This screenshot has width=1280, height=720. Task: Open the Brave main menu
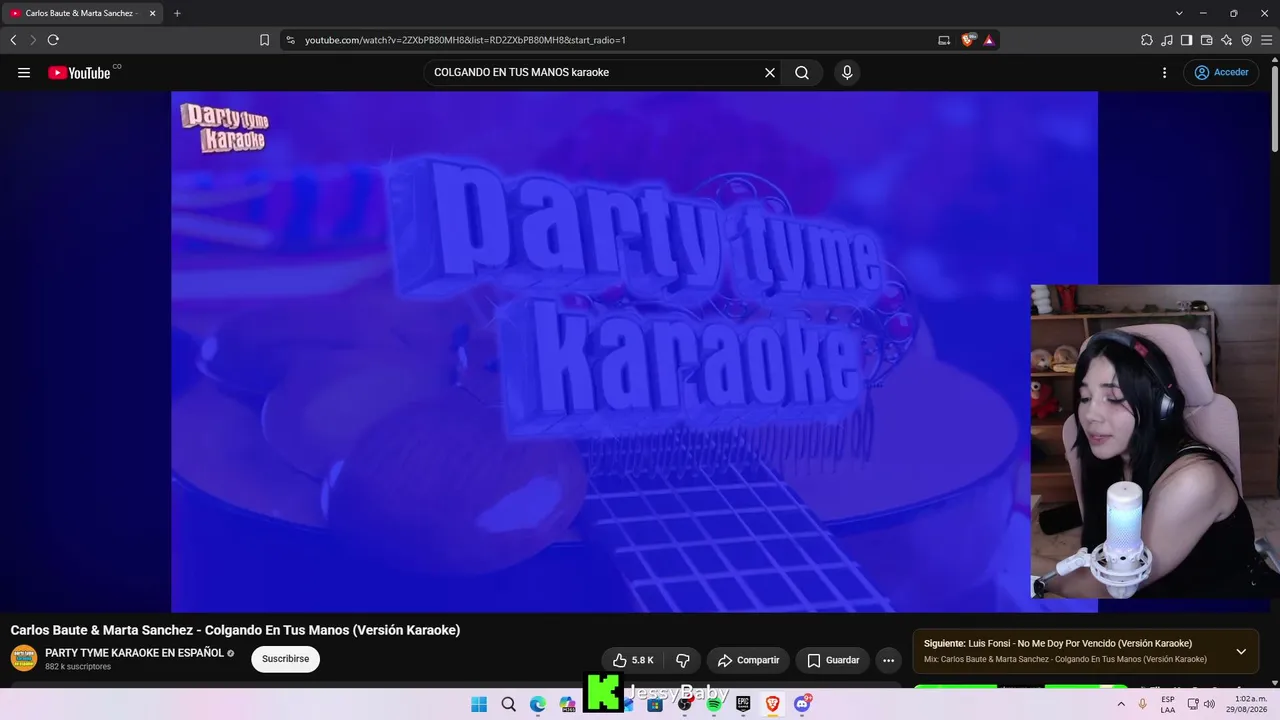(1266, 40)
